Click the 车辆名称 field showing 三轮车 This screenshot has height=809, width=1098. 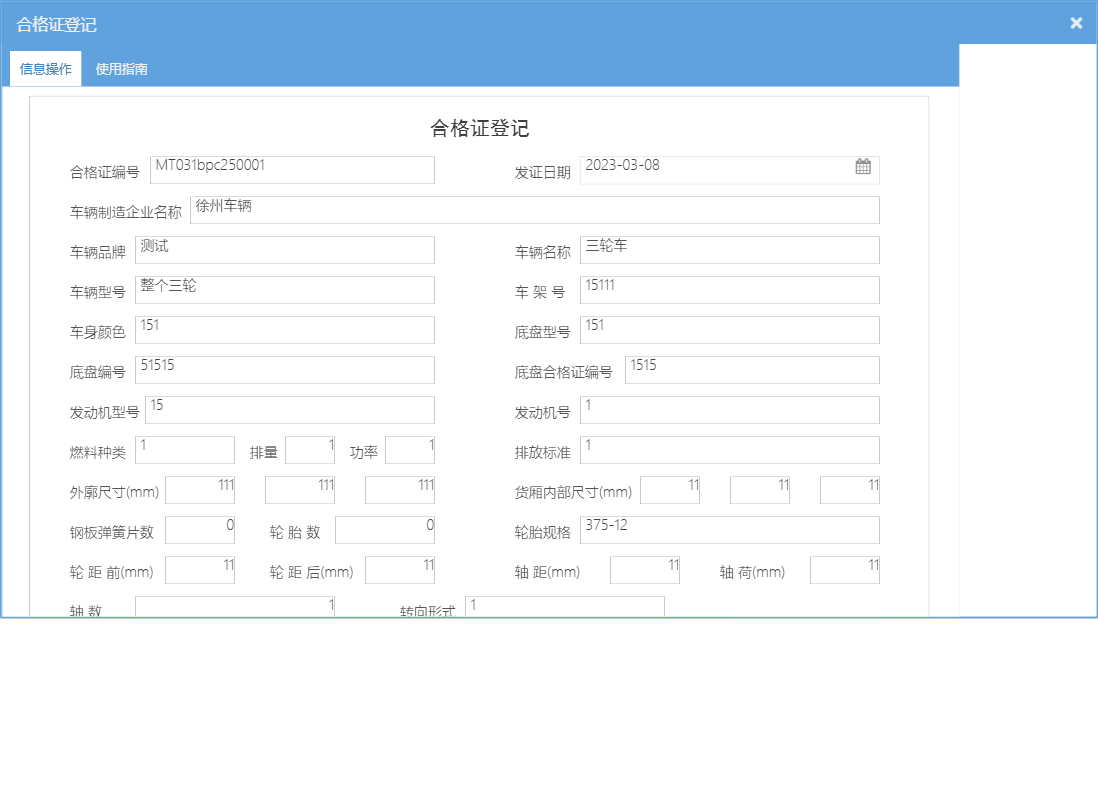pos(730,249)
